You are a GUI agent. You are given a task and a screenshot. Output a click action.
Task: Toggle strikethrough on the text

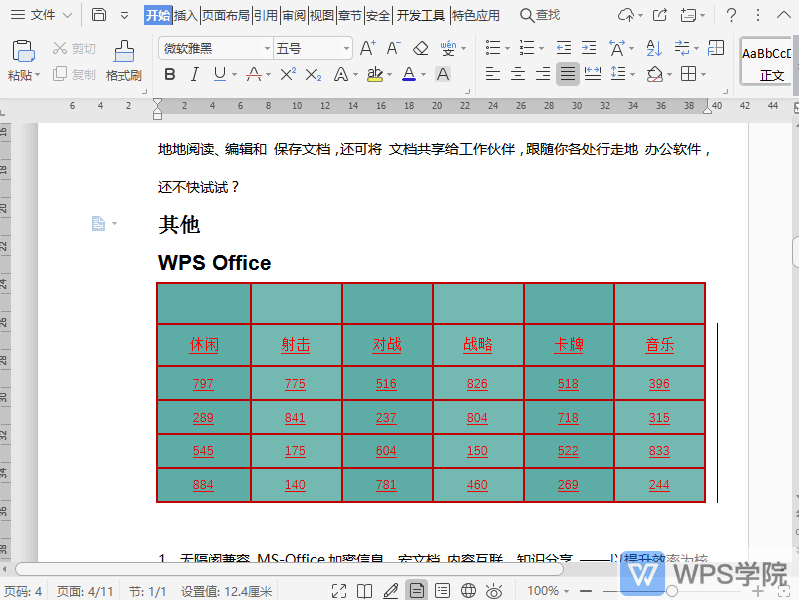point(254,74)
